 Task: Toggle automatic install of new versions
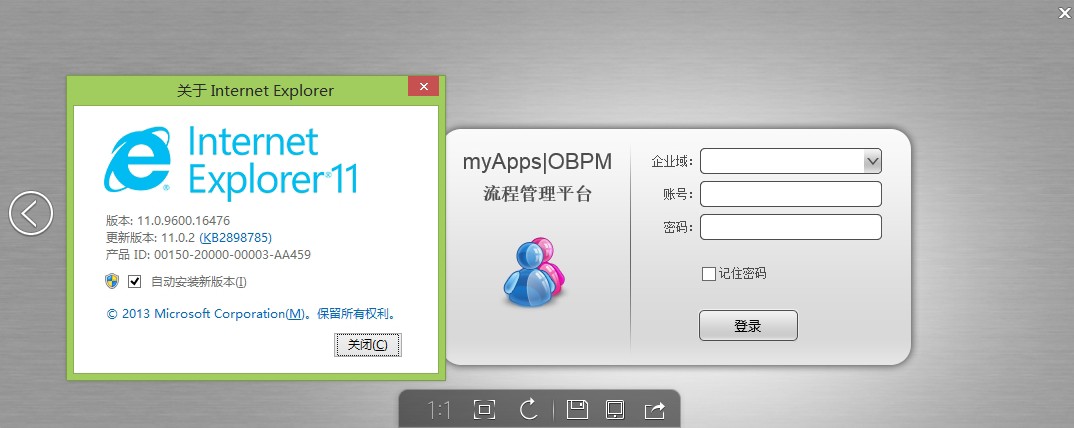click(134, 281)
